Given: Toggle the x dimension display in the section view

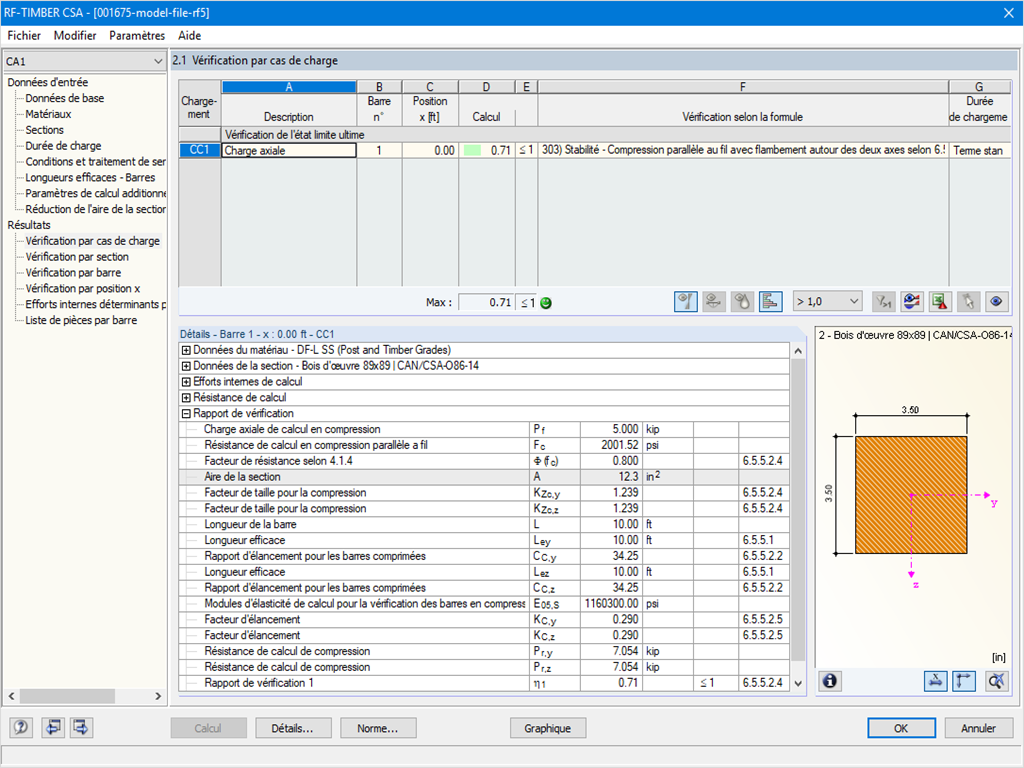Looking at the screenshot, I should [935, 681].
